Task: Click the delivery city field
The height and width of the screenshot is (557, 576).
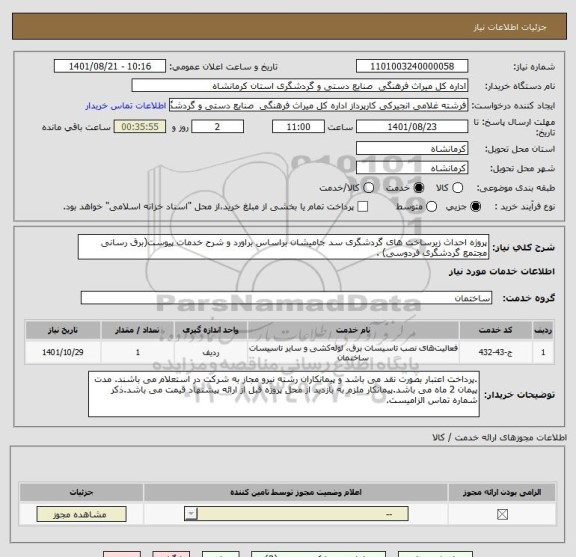Action: pos(412,168)
